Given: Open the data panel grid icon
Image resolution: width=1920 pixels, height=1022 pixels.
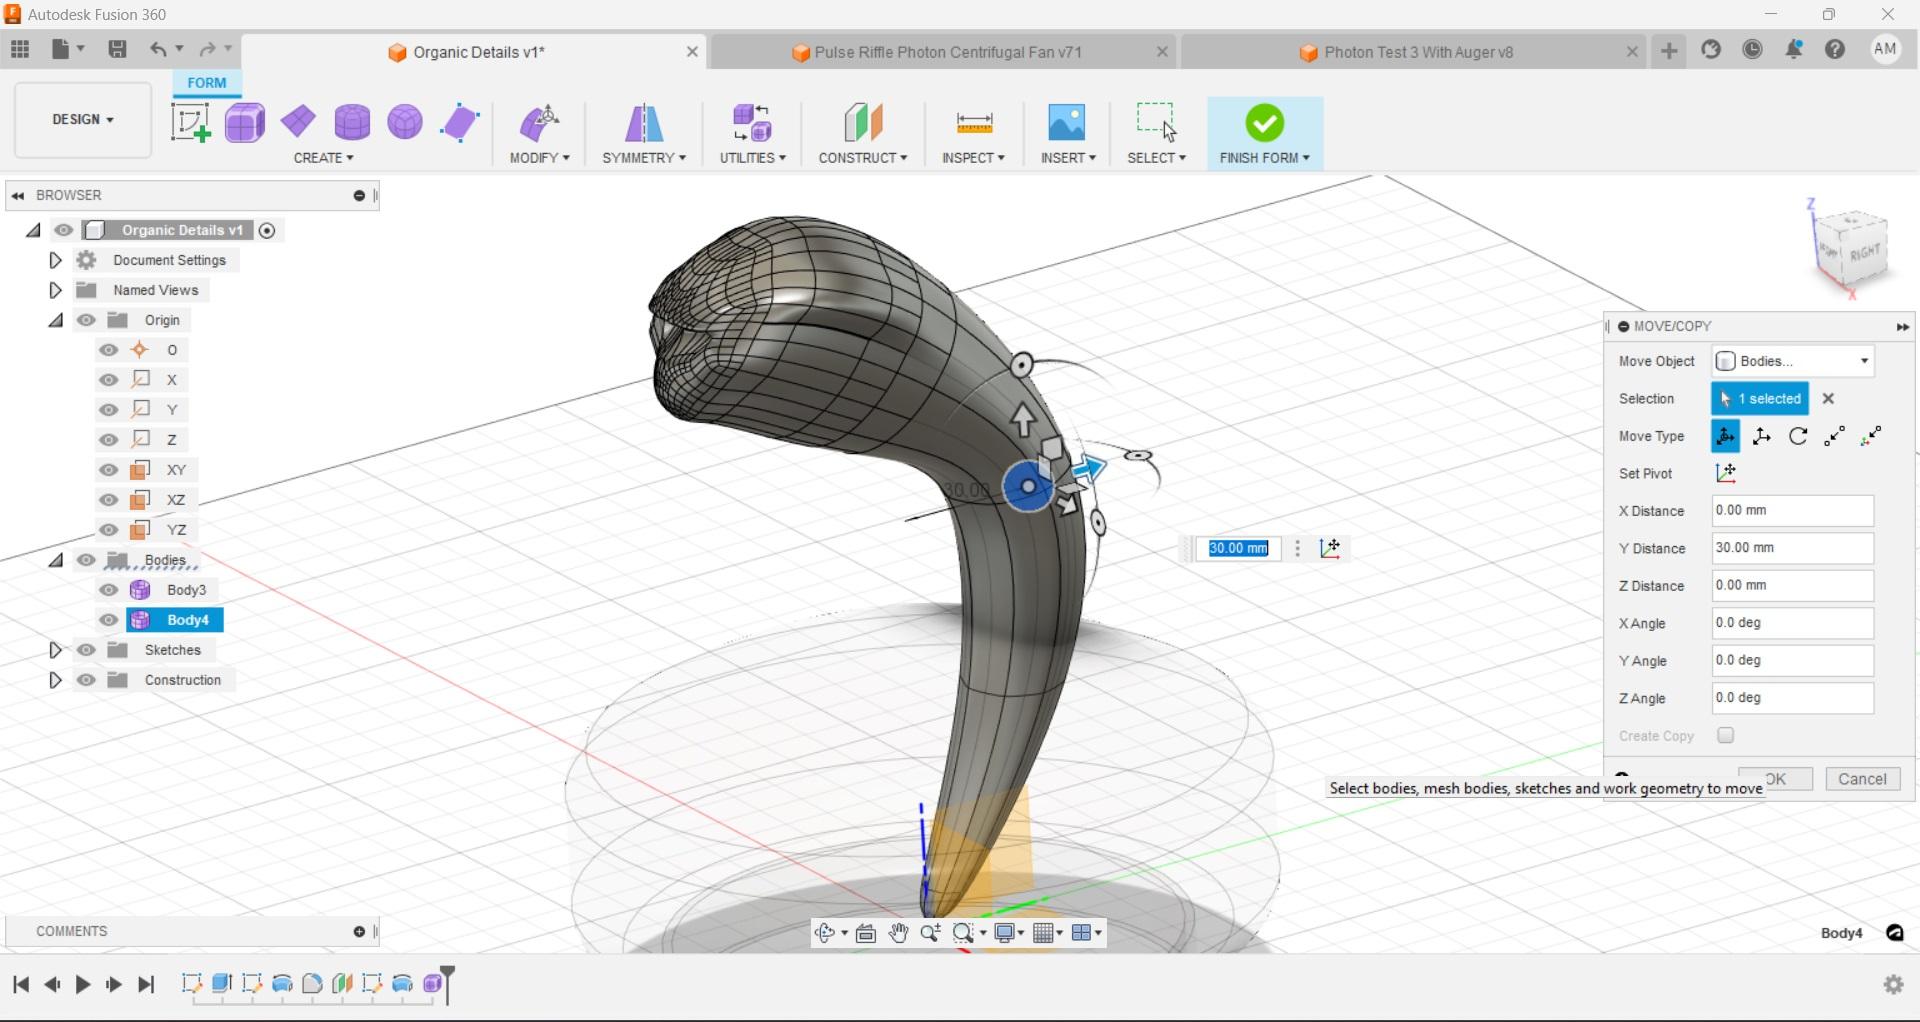Looking at the screenshot, I should click(x=20, y=49).
